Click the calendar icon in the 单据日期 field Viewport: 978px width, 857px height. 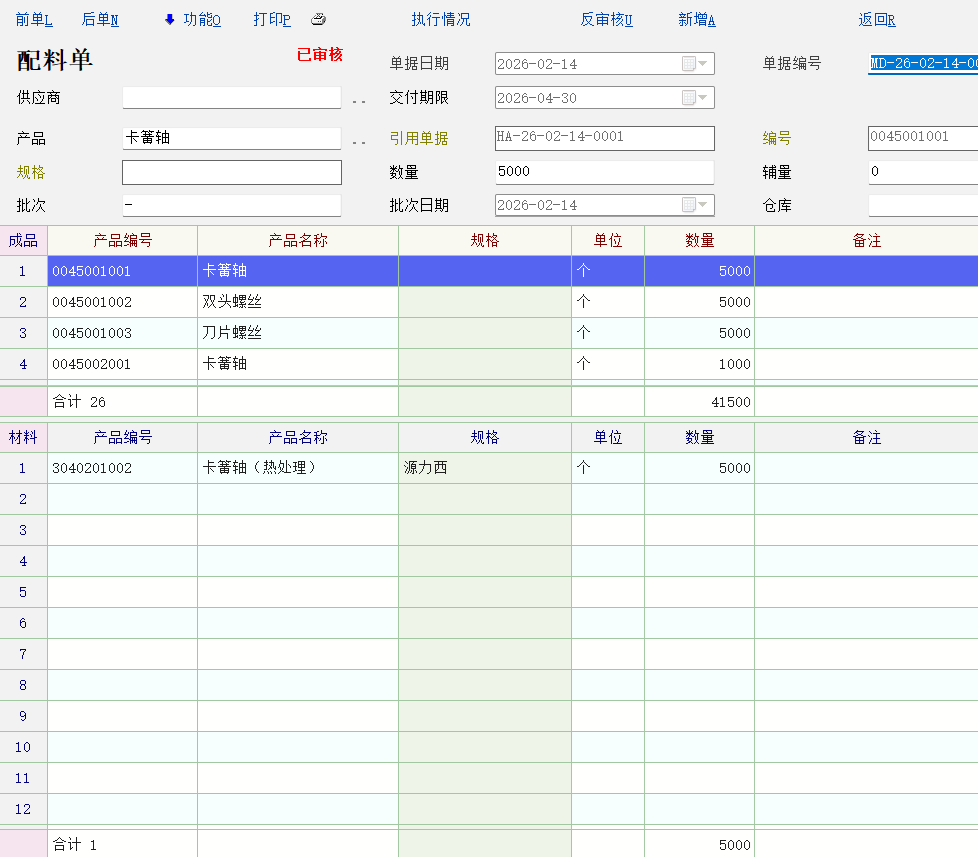(x=688, y=64)
